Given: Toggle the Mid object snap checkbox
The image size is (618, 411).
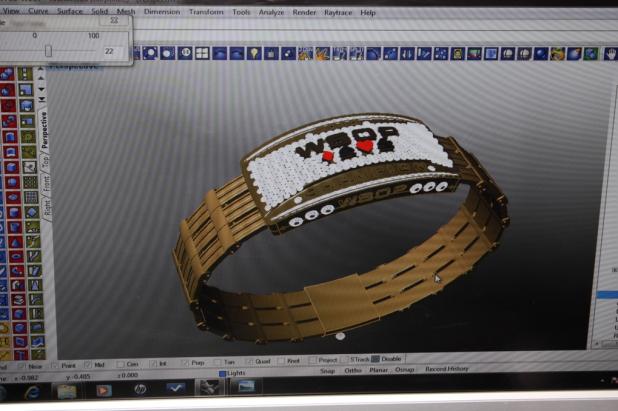Looking at the screenshot, I should pyautogui.click(x=87, y=365).
